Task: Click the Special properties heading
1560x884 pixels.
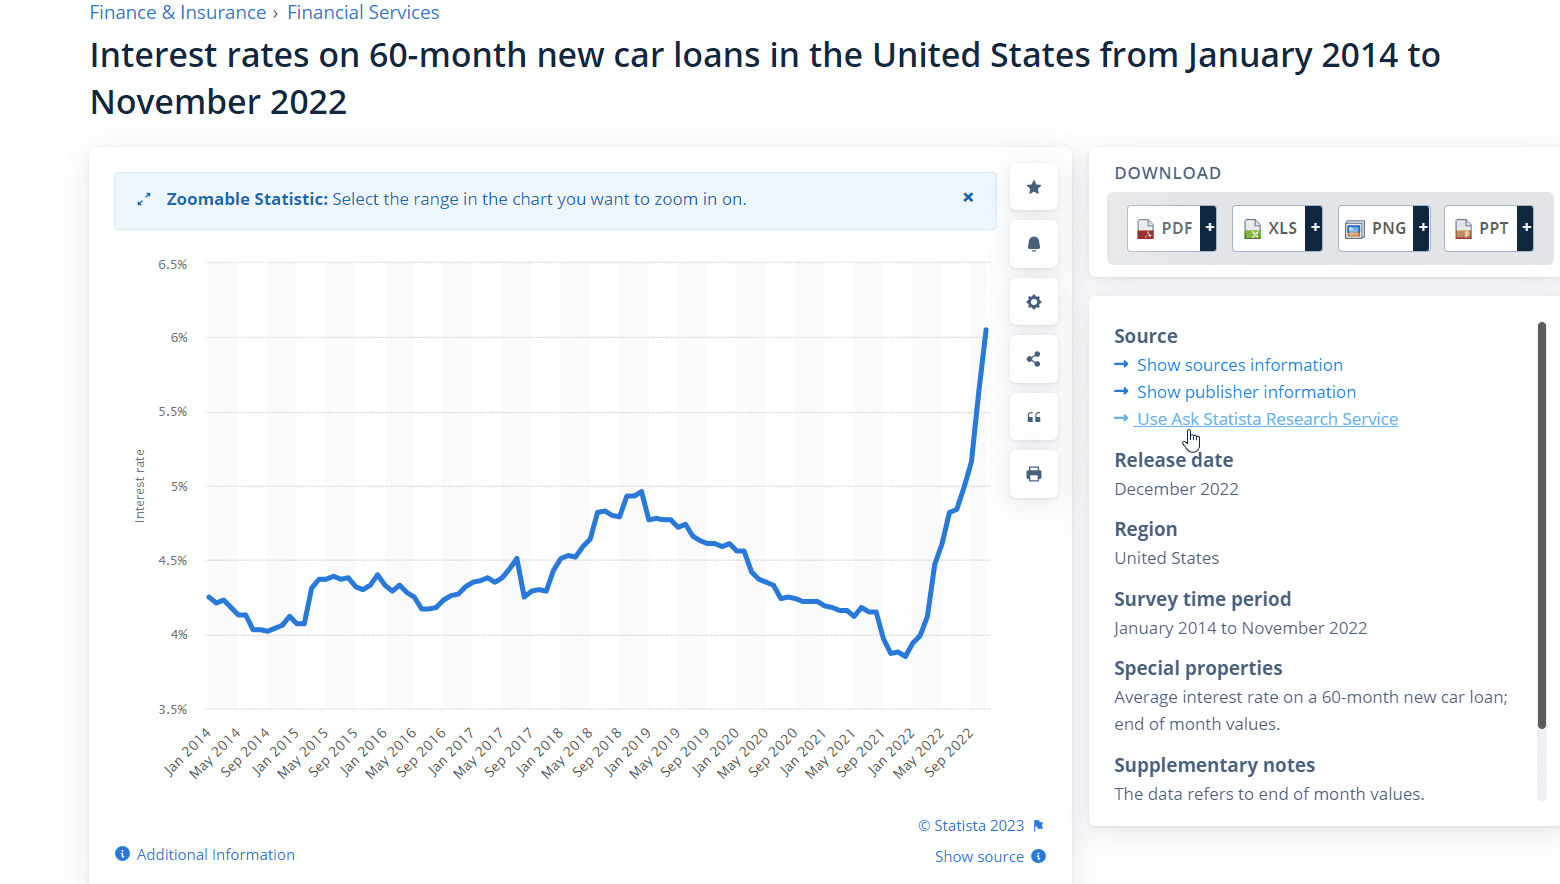Action: (x=1198, y=668)
